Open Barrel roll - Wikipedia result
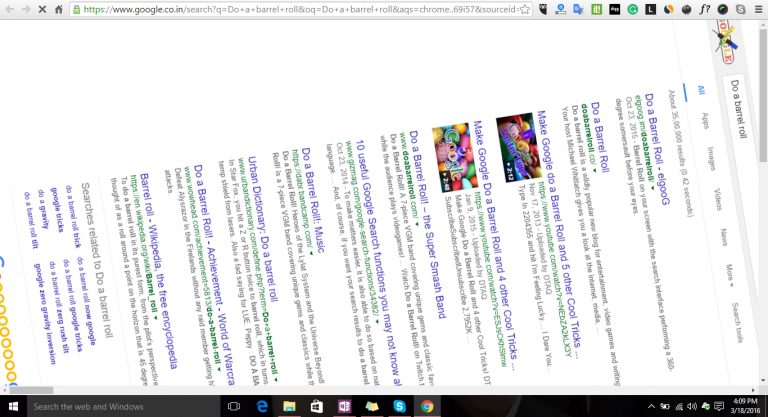The width and height of the screenshot is (768, 417). click(x=158, y=271)
